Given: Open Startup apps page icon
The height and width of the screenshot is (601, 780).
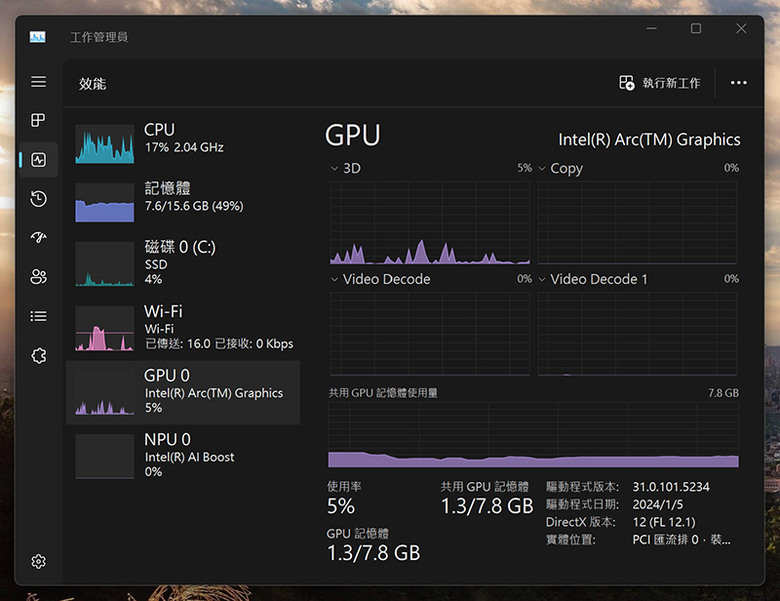Looking at the screenshot, I should (x=38, y=237).
